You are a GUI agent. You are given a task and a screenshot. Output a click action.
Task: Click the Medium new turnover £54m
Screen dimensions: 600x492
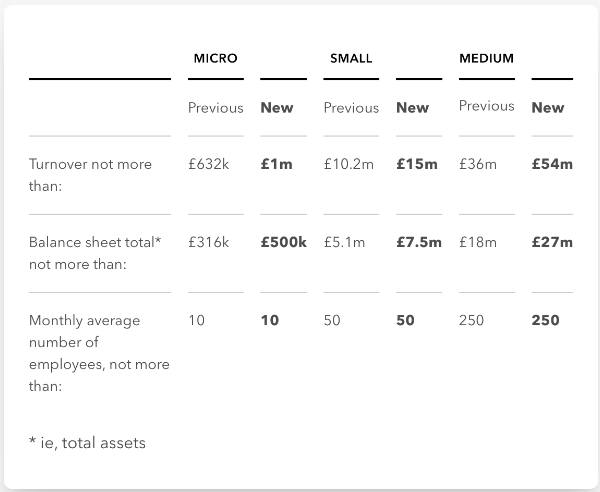552,164
